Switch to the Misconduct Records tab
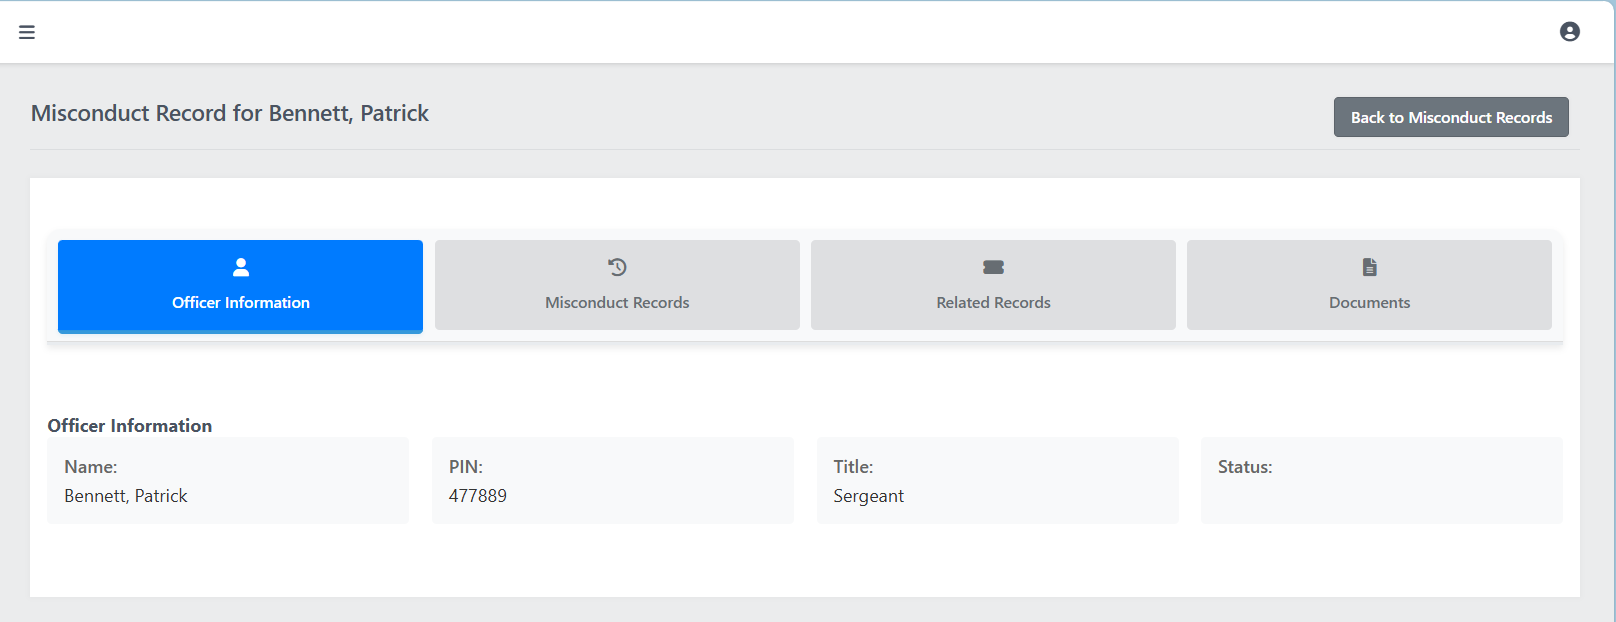 617,285
